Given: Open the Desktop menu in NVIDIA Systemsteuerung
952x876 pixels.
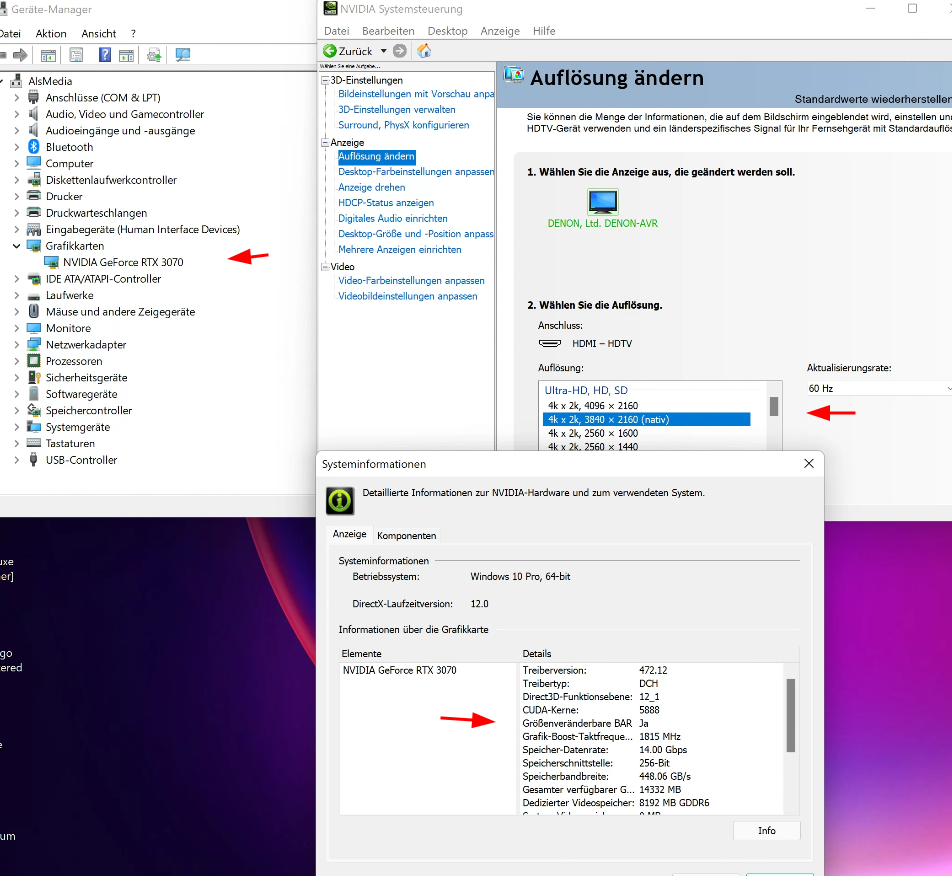Looking at the screenshot, I should 447,31.
